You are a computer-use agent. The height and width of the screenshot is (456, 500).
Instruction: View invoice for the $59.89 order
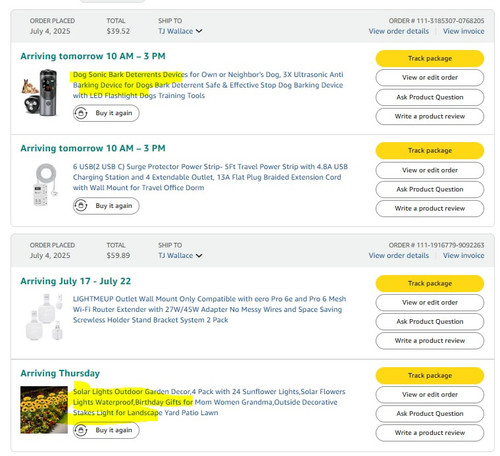[463, 256]
